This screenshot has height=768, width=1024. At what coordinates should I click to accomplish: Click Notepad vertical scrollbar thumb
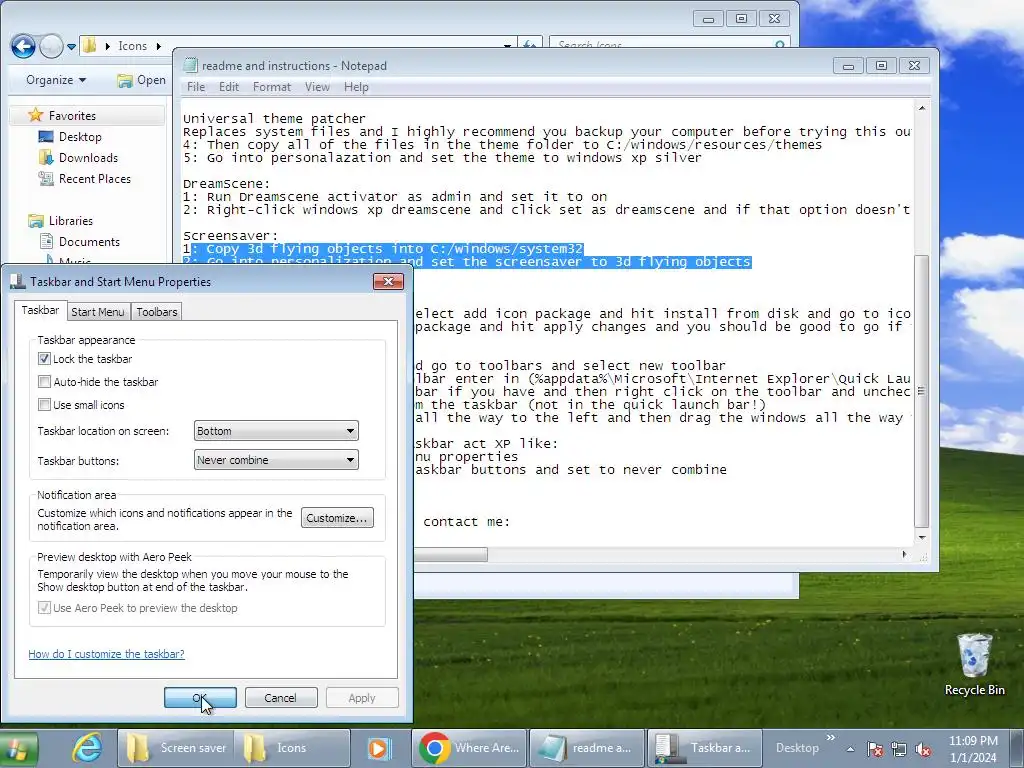point(921,391)
